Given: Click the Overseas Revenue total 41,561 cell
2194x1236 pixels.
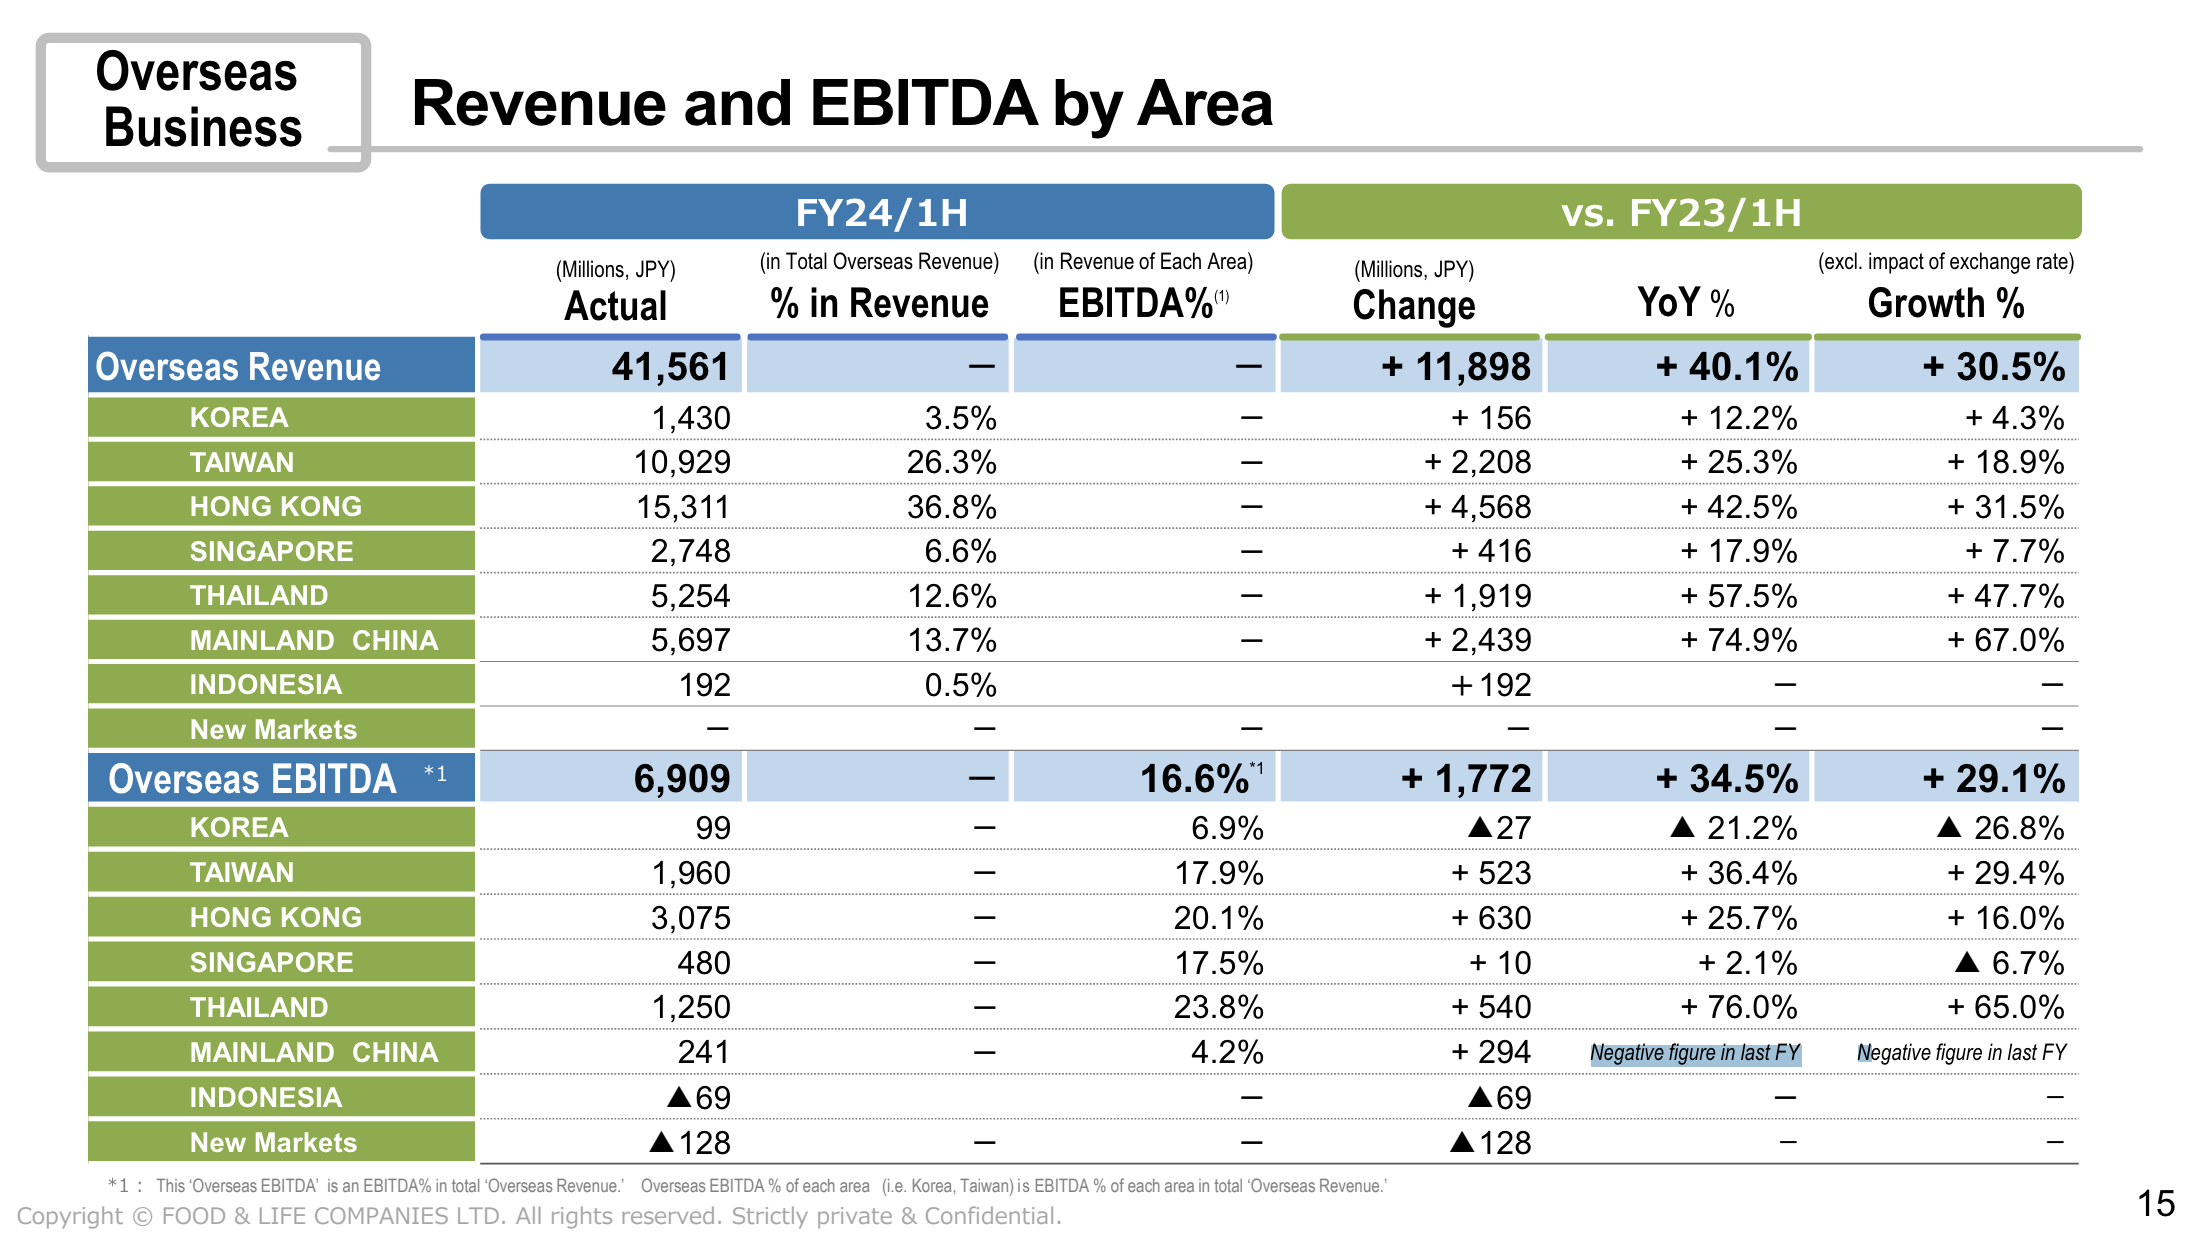Looking at the screenshot, I should click(669, 367).
